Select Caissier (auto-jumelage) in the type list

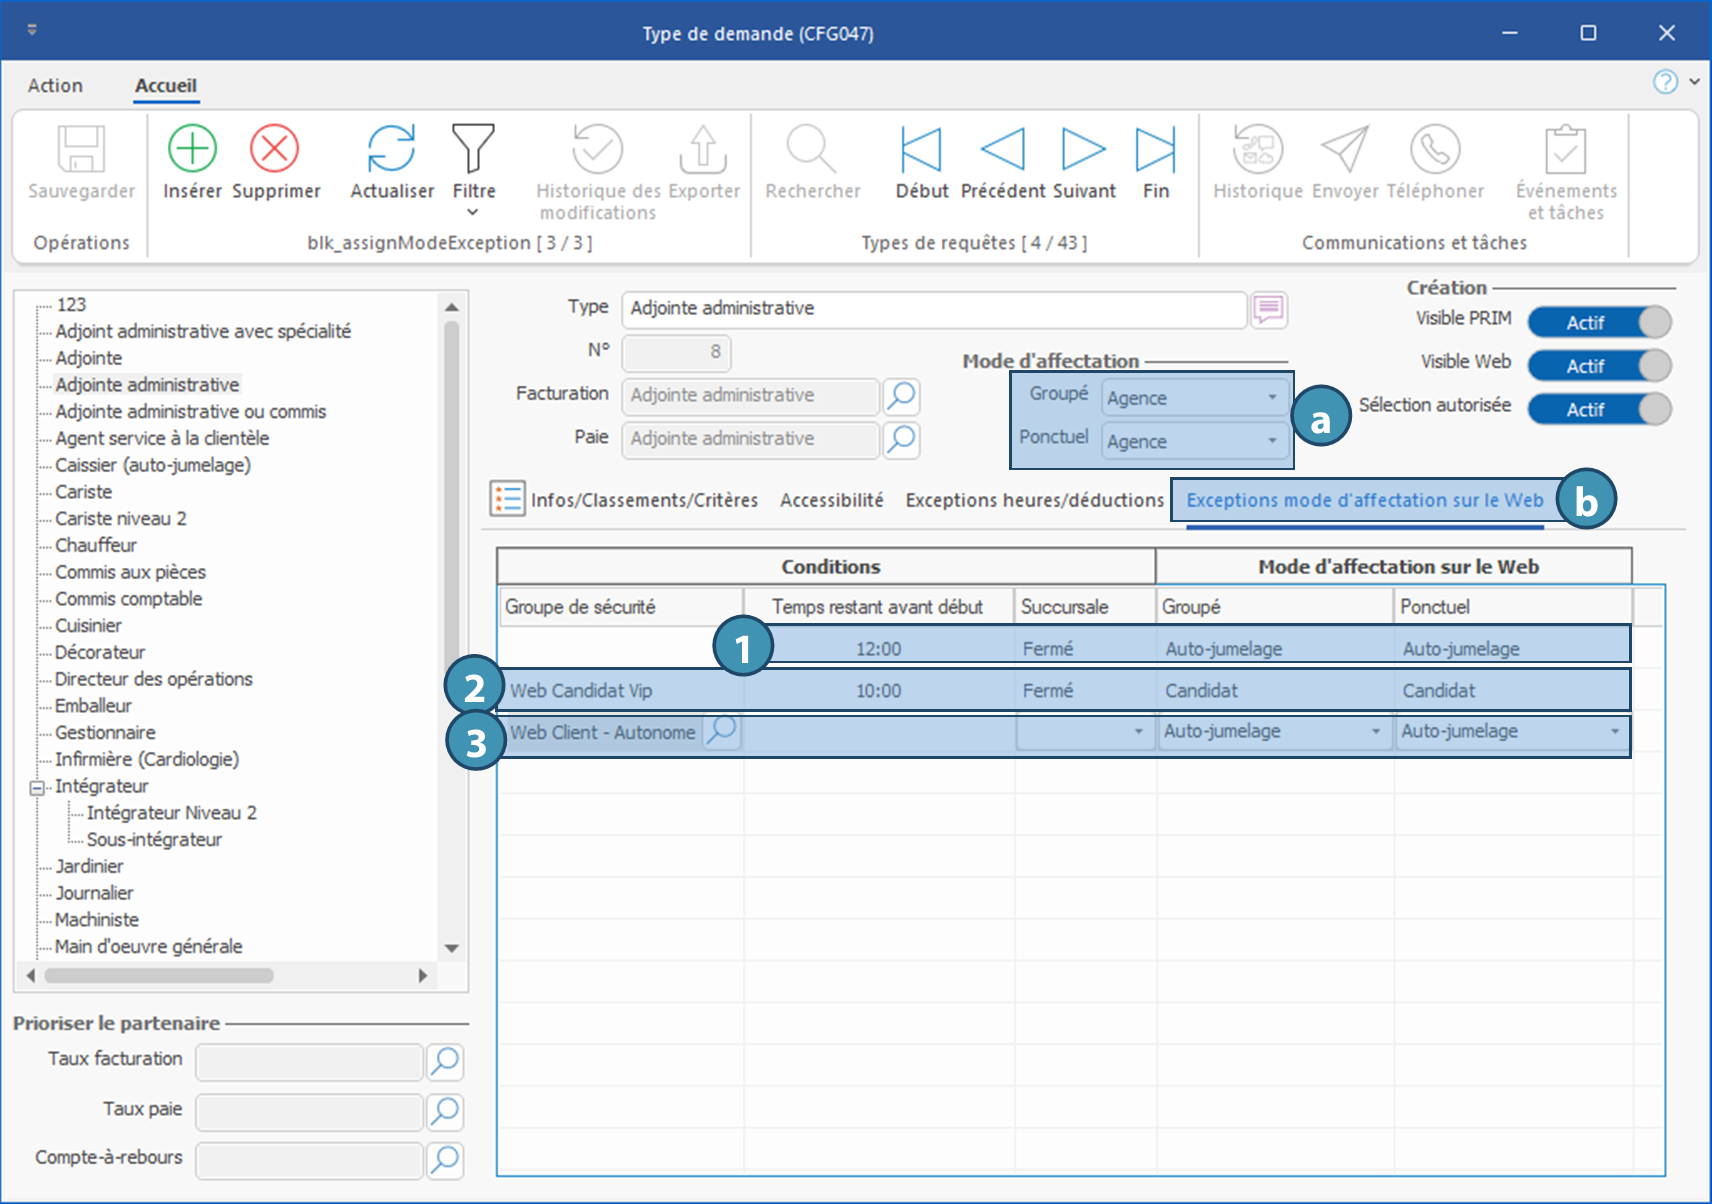pyautogui.click(x=153, y=465)
